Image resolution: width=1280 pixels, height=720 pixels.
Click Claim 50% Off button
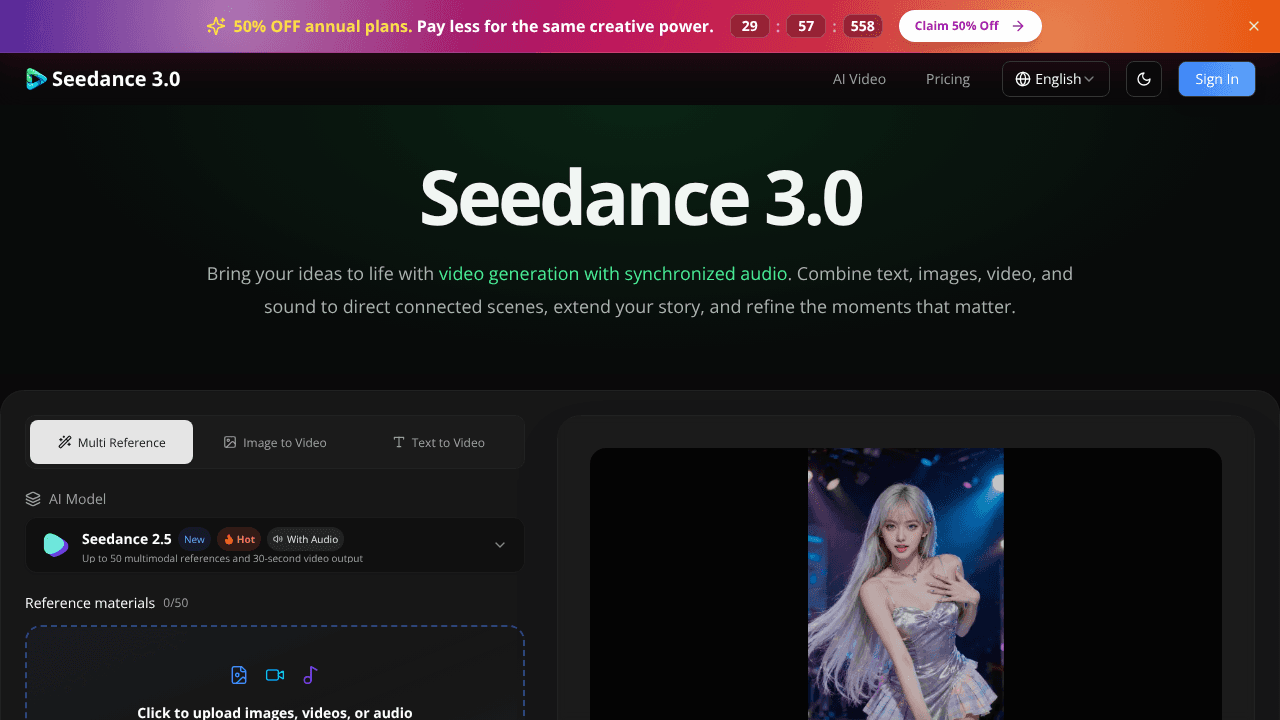click(x=970, y=26)
